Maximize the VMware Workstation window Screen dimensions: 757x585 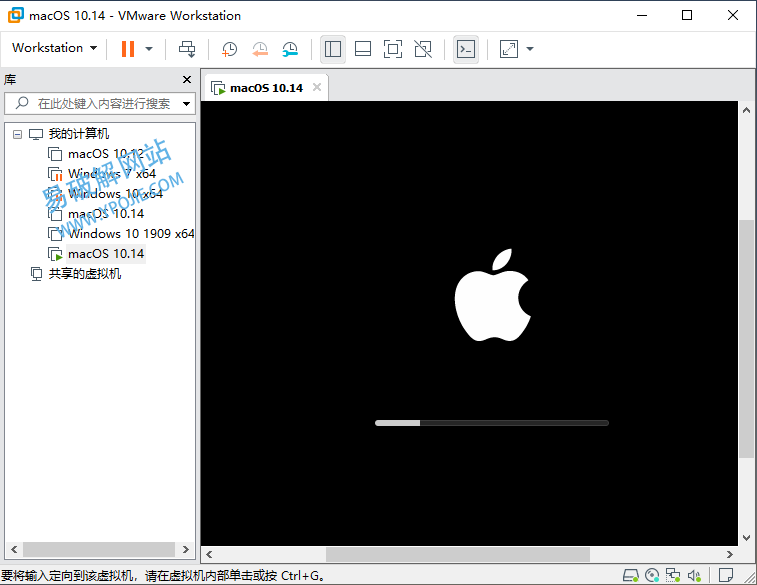pos(687,15)
